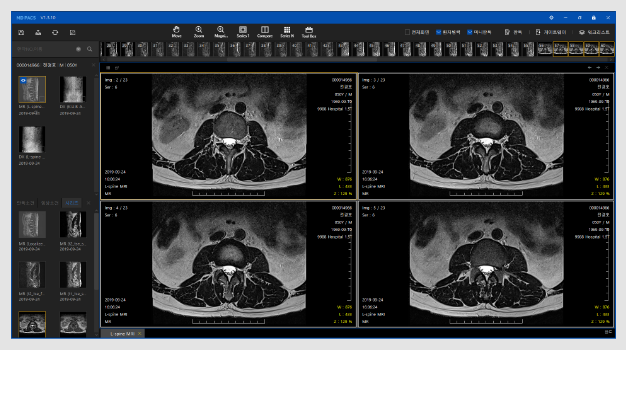The width and height of the screenshot is (626, 409).
Task: Switch to the highlighted third sidebar tab
Action: pyautogui.click(x=71, y=201)
